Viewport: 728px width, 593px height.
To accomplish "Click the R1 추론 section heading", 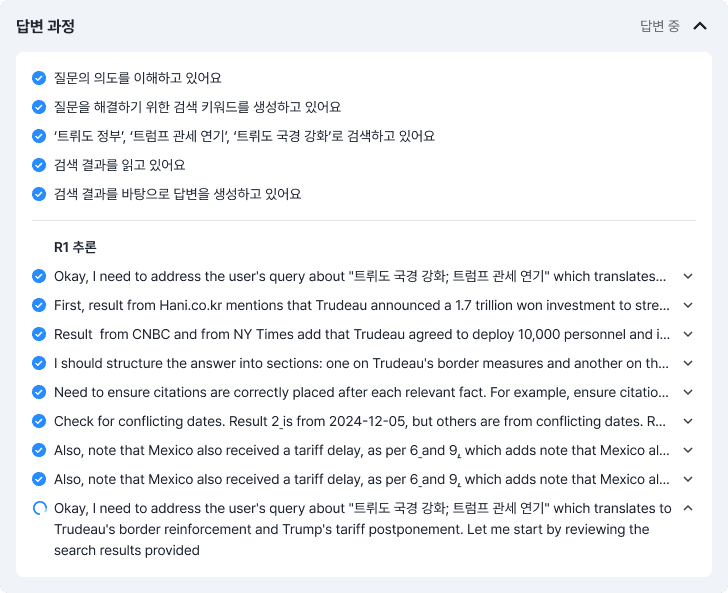I will pyautogui.click(x=75, y=247).
